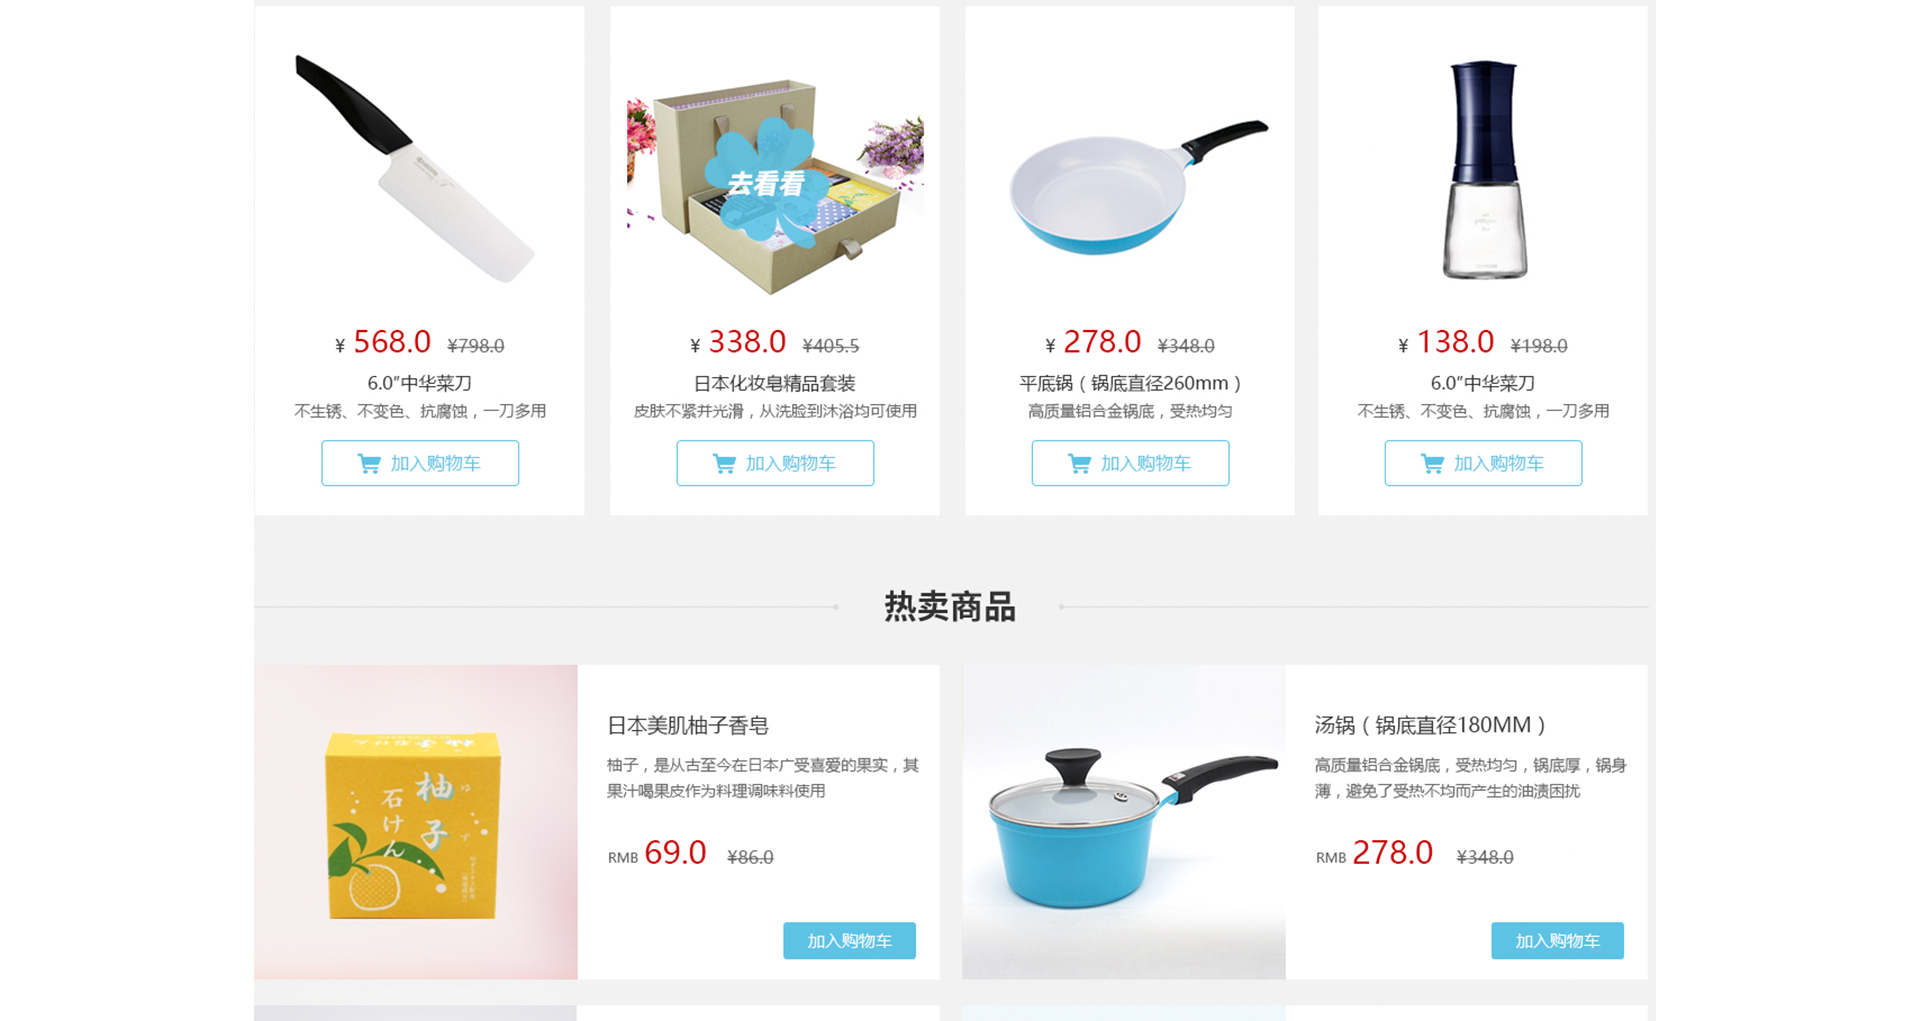Open the 日本美肌柚子香皂 title link
The width and height of the screenshot is (1920, 1021).
coord(688,725)
